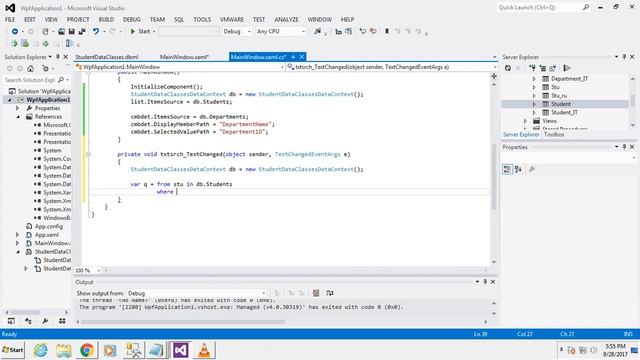Click the Clear All output icon

click(316, 293)
